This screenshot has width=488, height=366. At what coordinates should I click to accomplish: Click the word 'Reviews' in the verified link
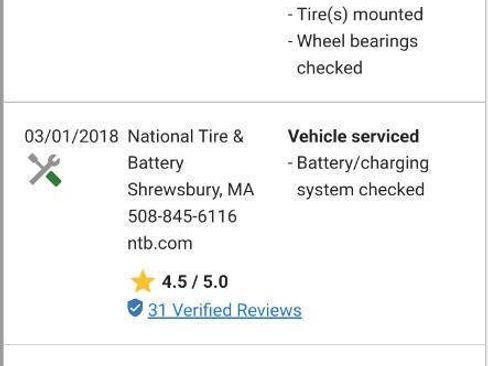click(269, 310)
